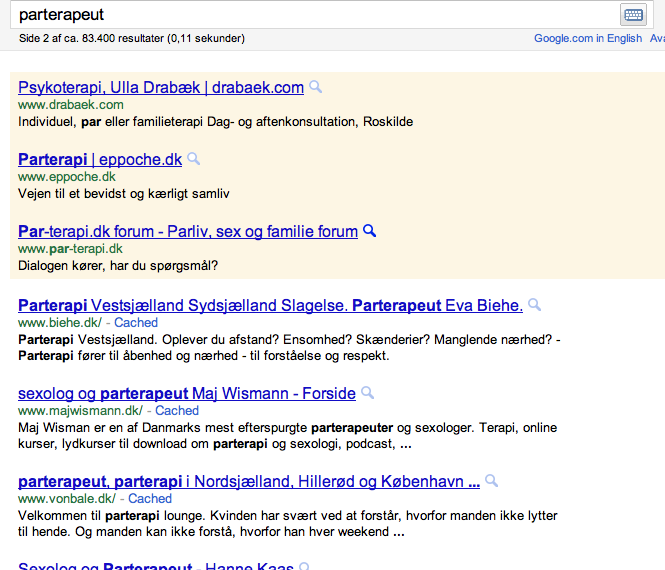Screen dimensions: 665x570
Task: Click the search field containing "parterapeut"
Action: click(x=310, y=15)
